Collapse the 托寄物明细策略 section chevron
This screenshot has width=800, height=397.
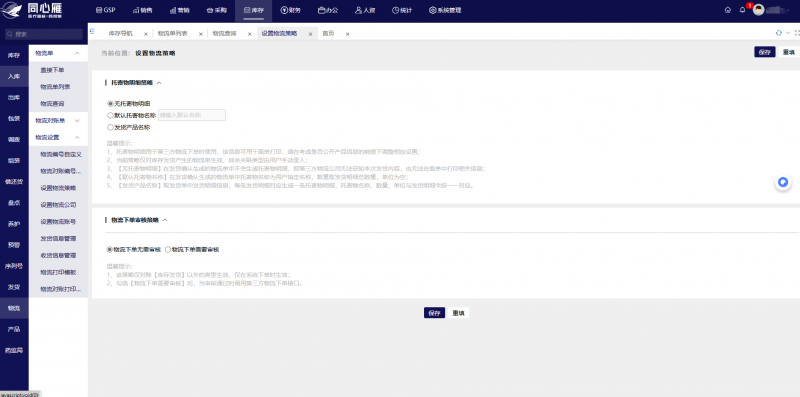pos(159,83)
